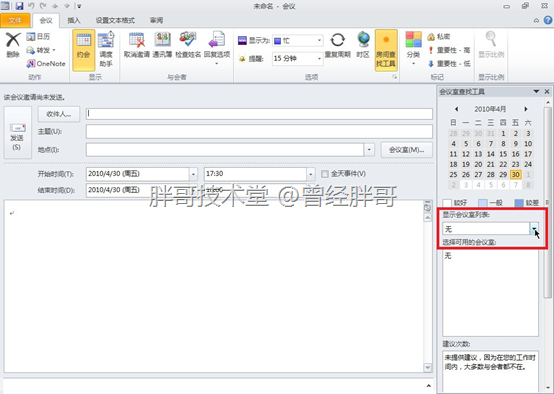The image size is (554, 394).
Task: Mark meeting as Private (私密)
Action: [439, 36]
